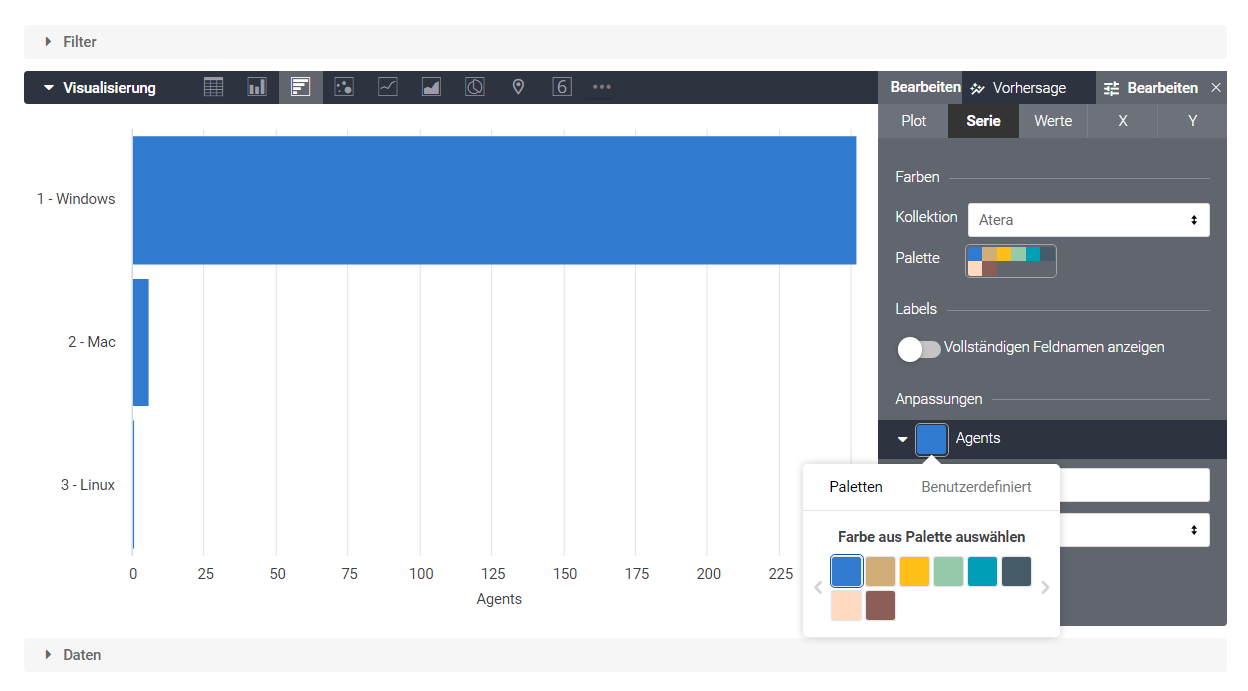Image resolution: width=1248 pixels, height=691 pixels.
Task: Open the Benutzerdefiniert color tab
Action: click(976, 487)
